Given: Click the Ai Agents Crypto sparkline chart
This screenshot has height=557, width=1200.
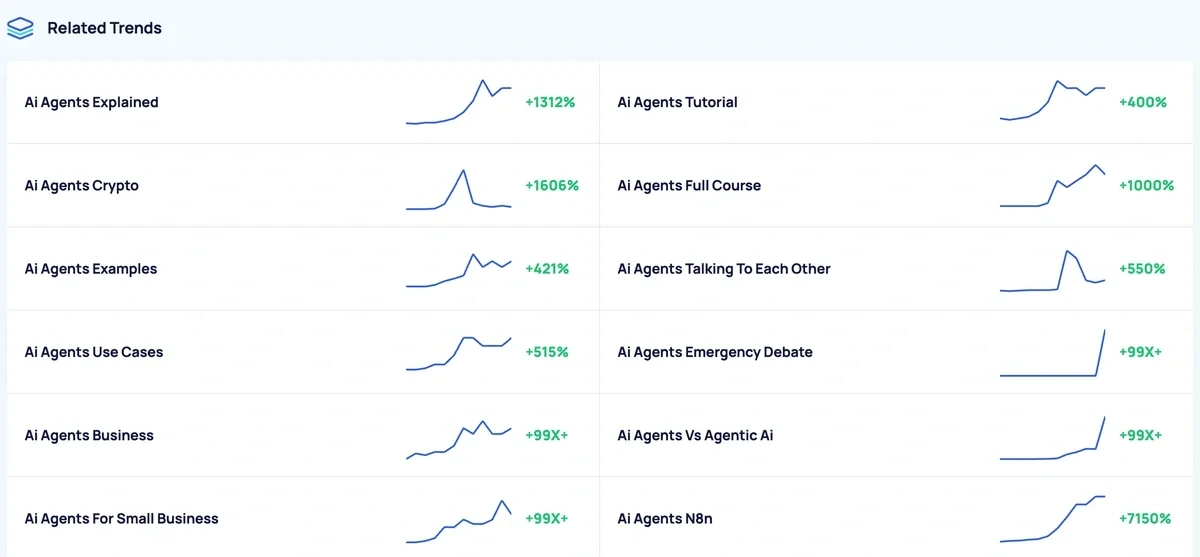Looking at the screenshot, I should [x=459, y=190].
